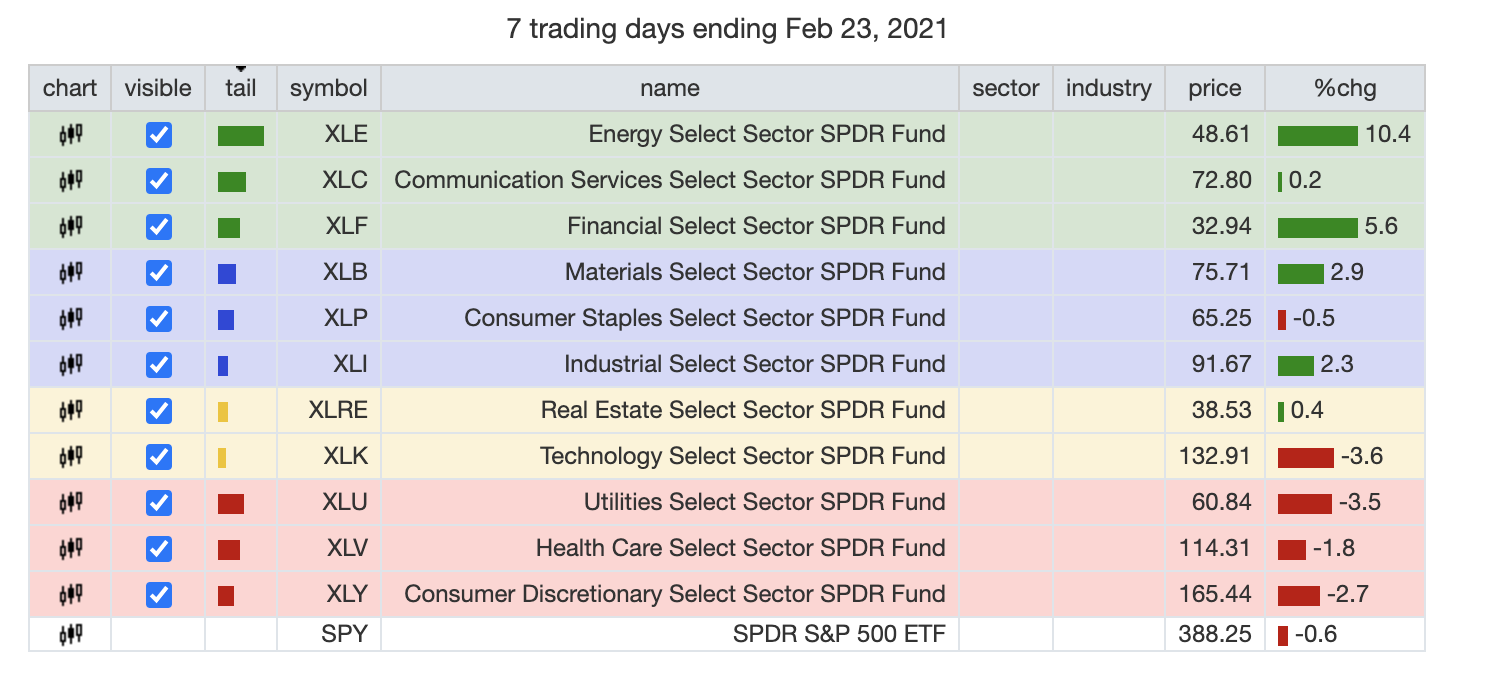Open chart icon for XLU Utilities row
The image size is (1488, 674).
tap(70, 502)
